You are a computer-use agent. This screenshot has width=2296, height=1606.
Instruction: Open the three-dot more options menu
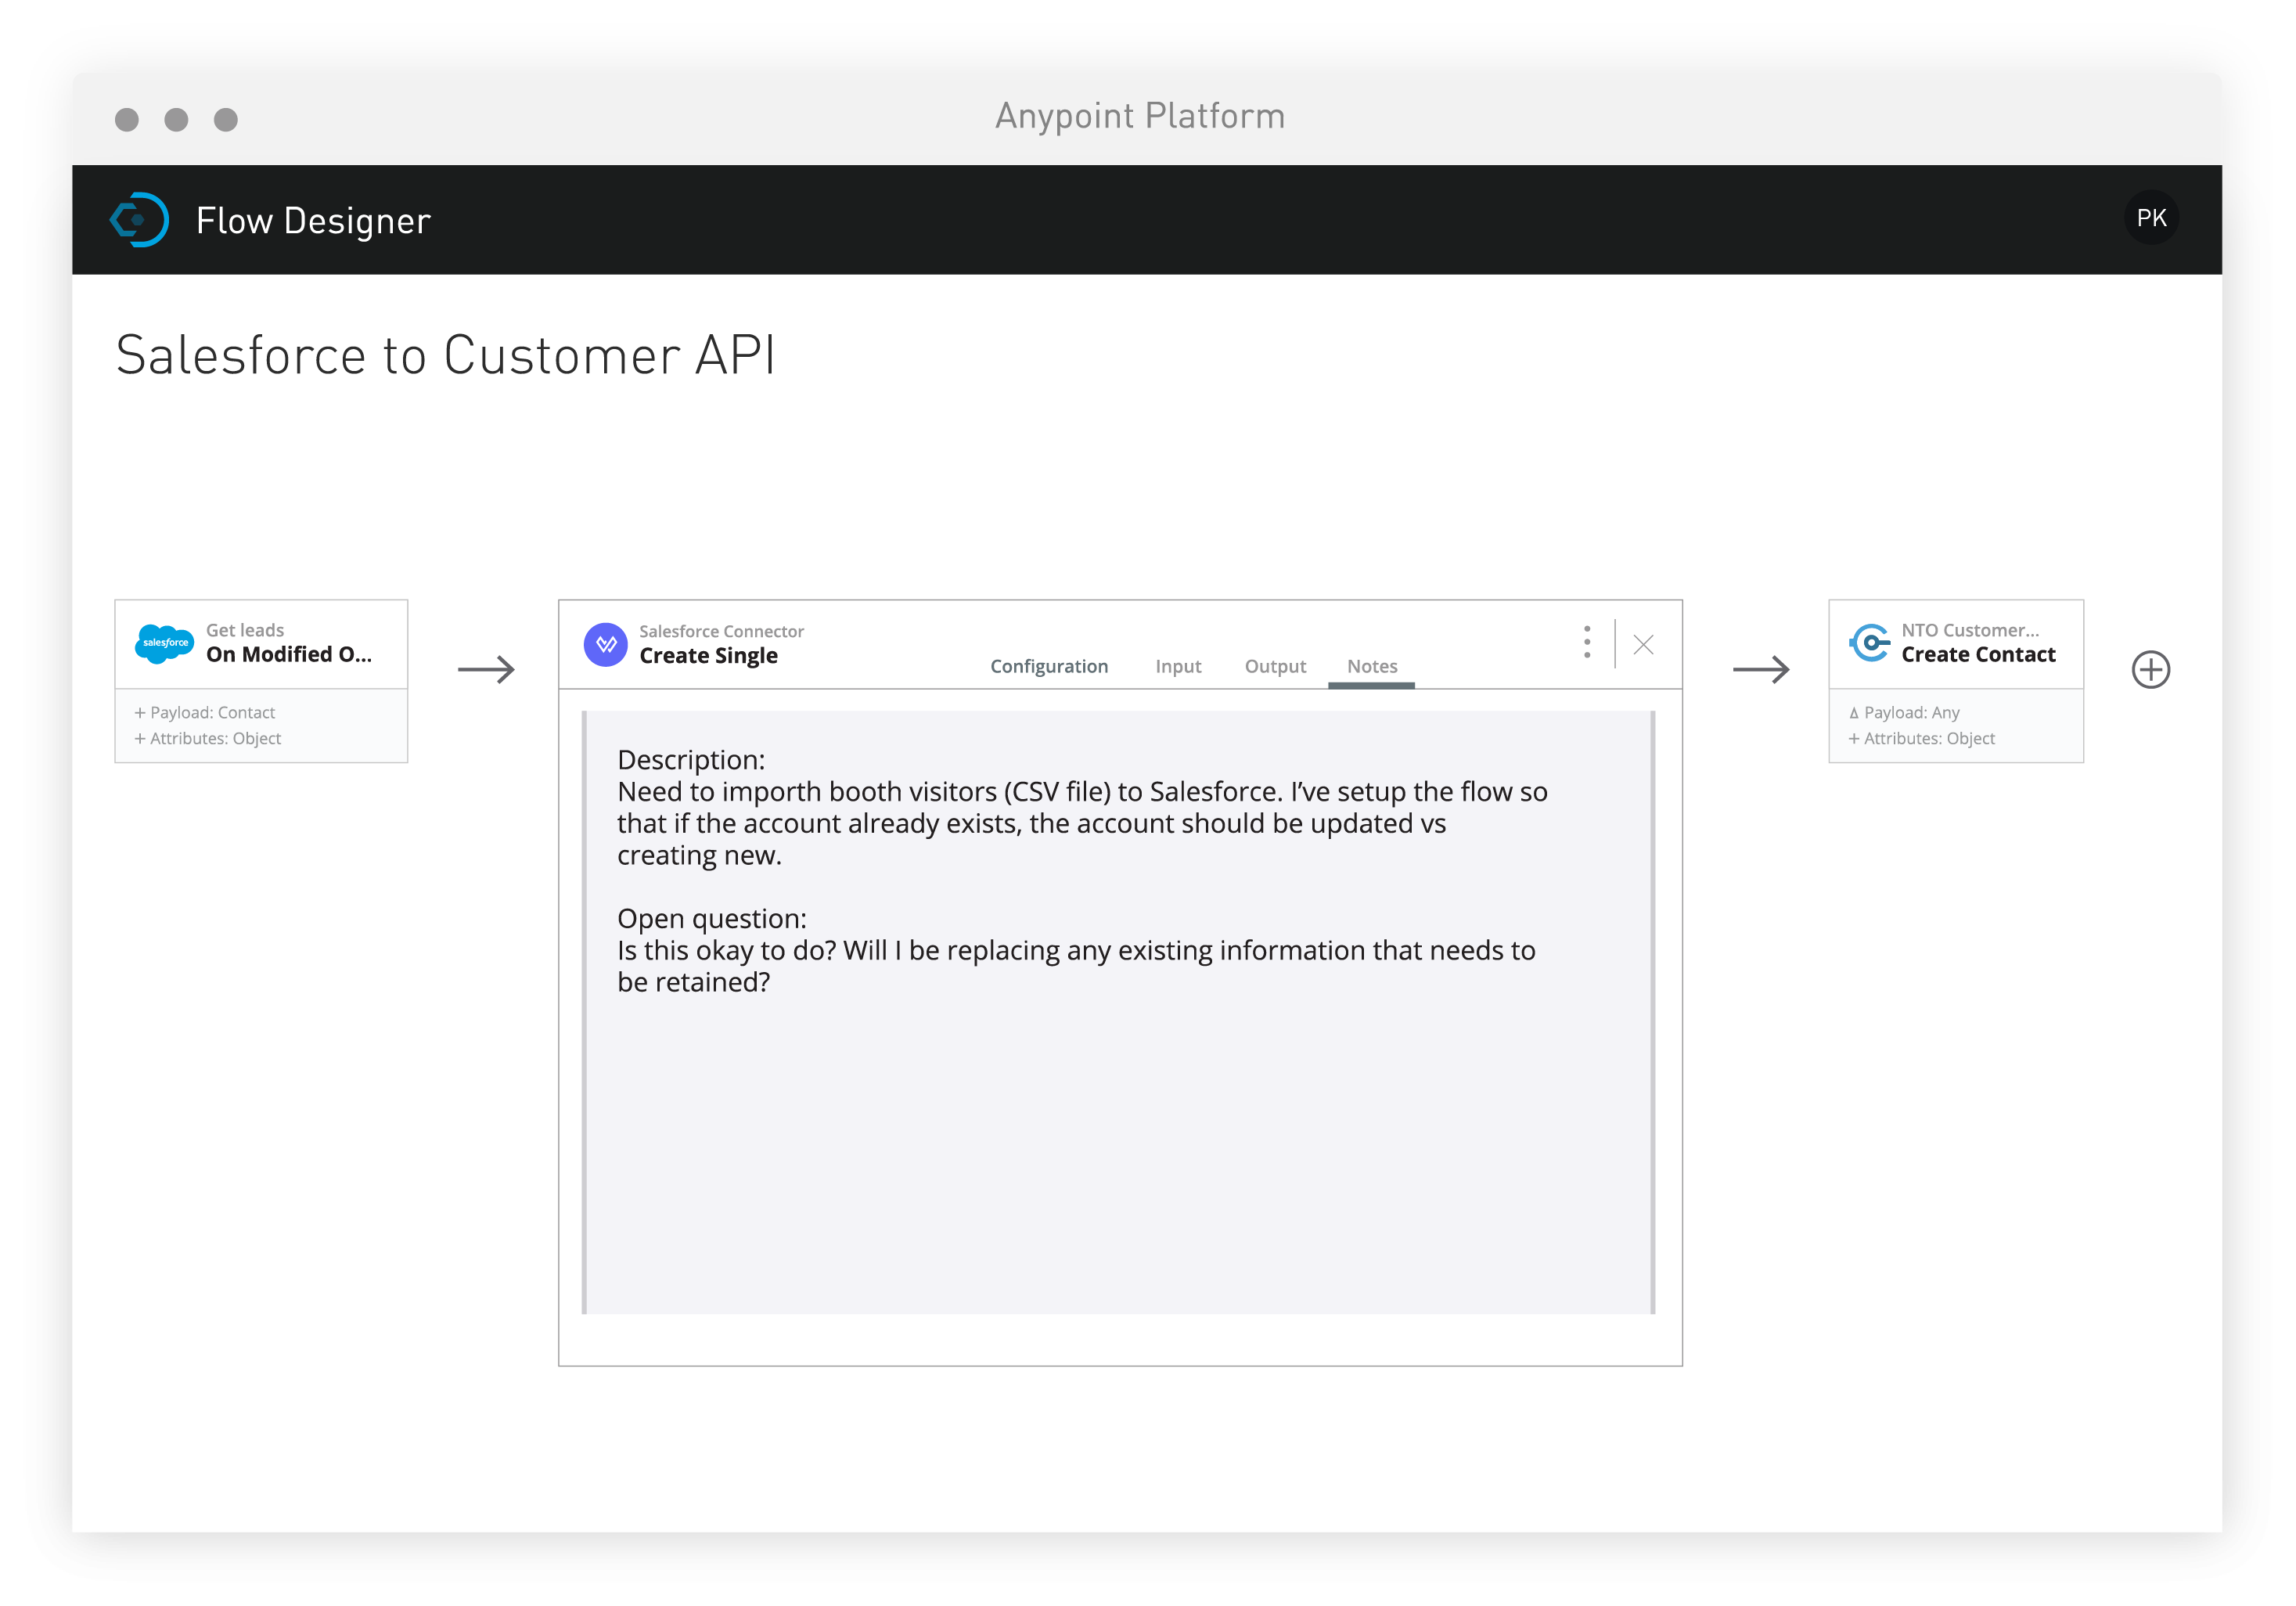pos(1587,642)
